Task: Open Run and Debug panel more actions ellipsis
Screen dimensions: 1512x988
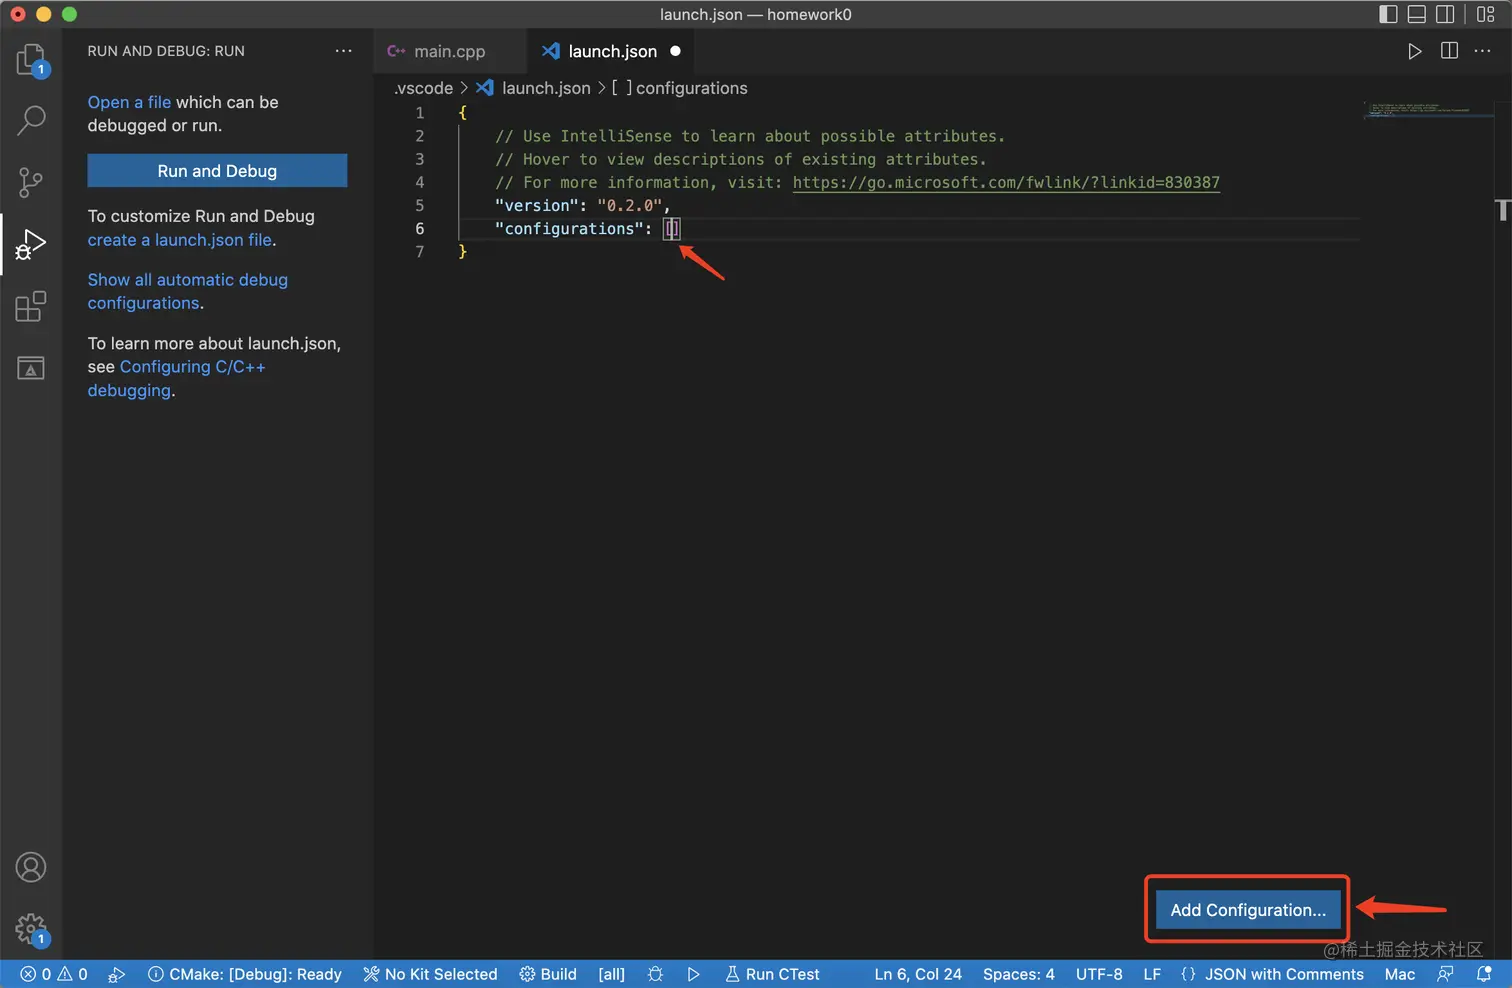Action: coord(343,51)
